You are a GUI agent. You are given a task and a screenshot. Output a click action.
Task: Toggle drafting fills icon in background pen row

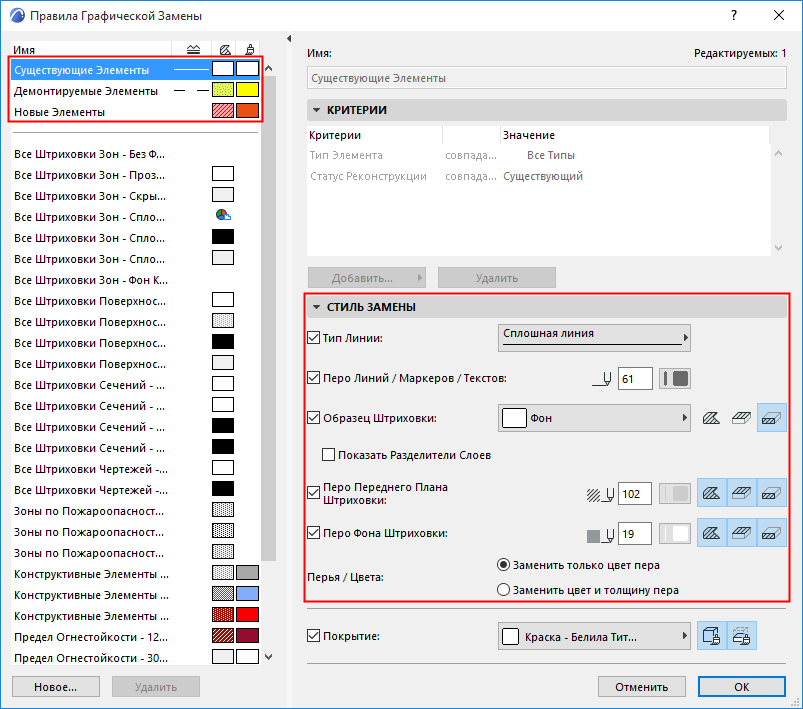tap(711, 533)
